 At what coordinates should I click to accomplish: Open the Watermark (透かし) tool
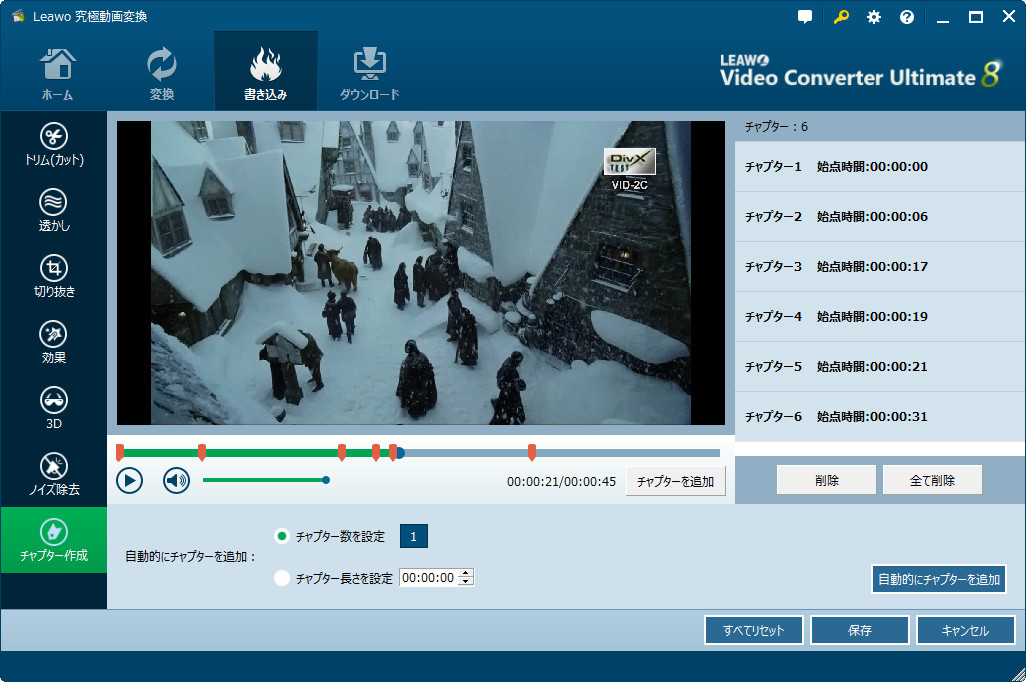point(54,211)
